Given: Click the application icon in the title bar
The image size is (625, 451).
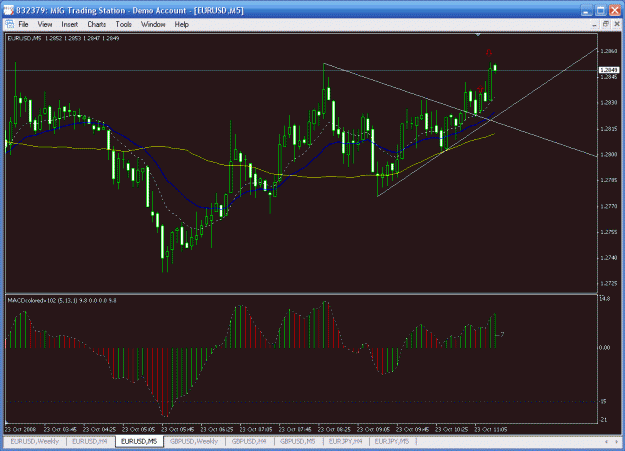Looking at the screenshot, I should [8, 10].
